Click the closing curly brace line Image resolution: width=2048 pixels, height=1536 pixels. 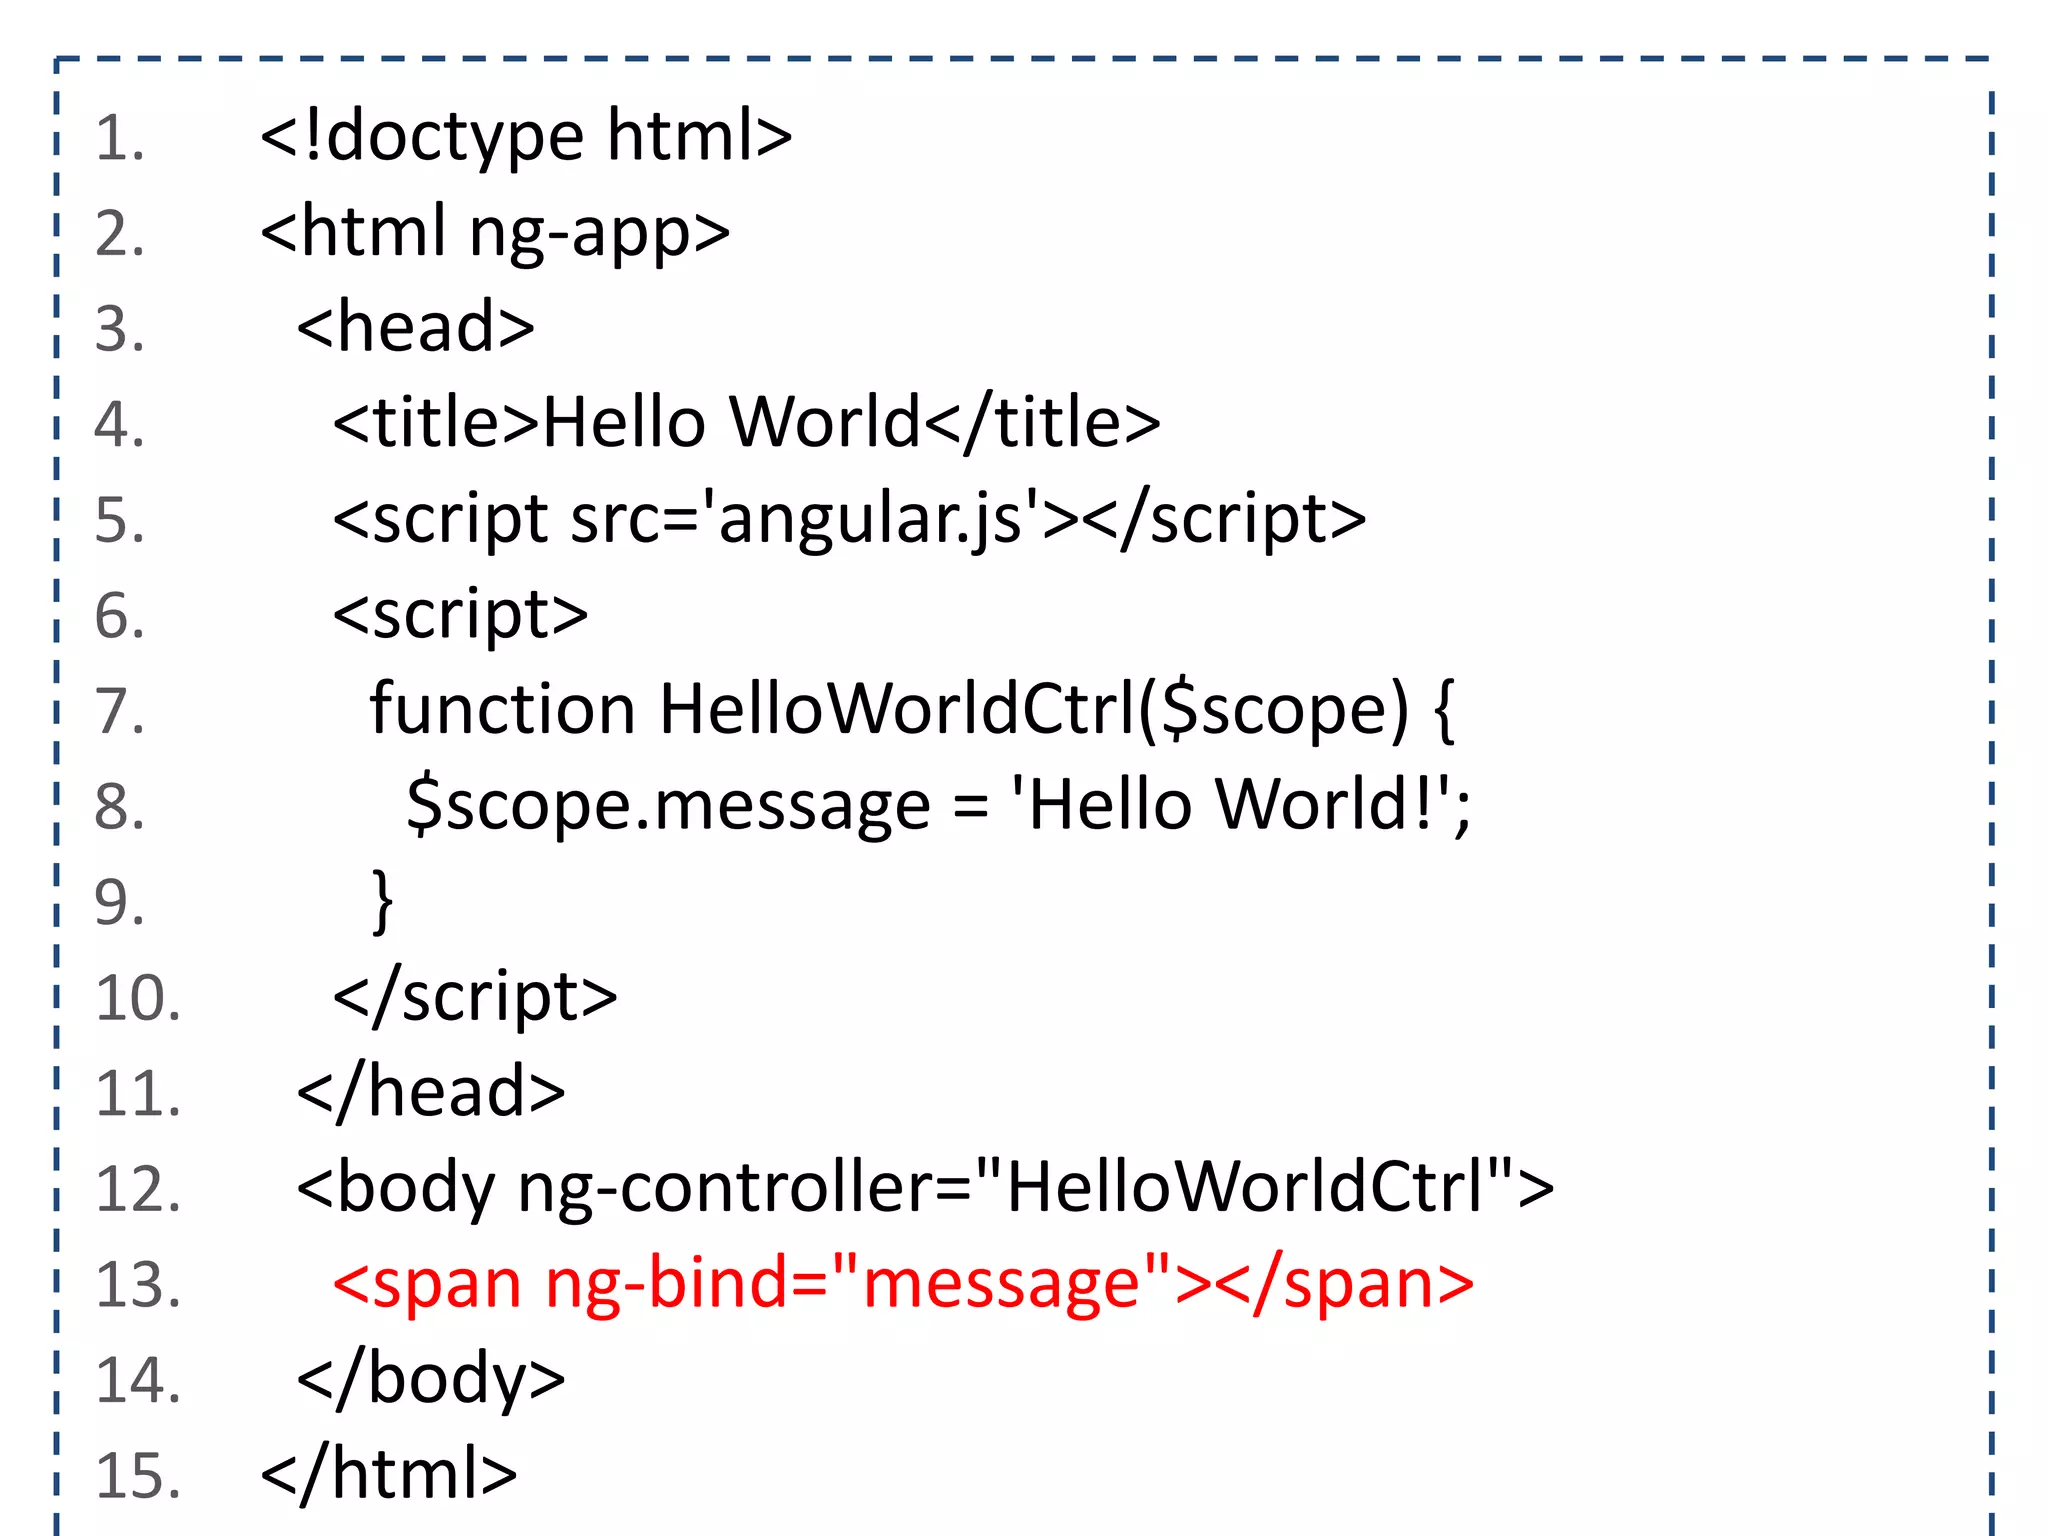(382, 901)
